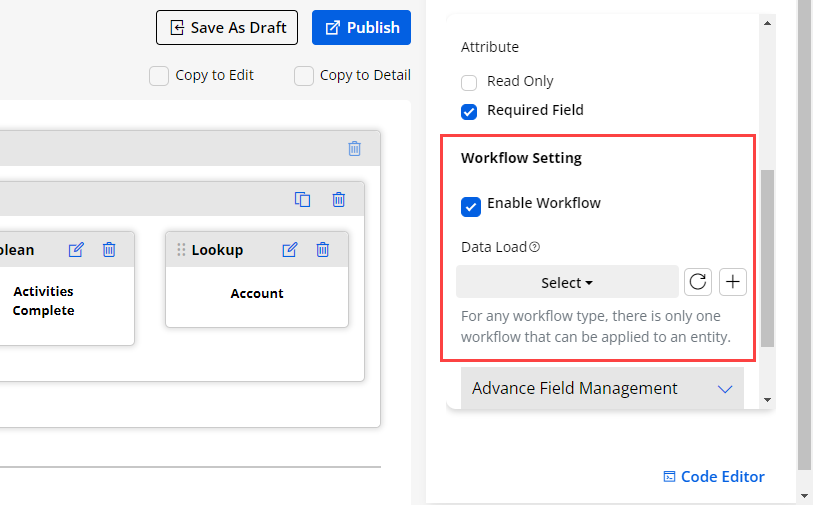Enable the Copy to Edit checkbox
The image size is (813, 505).
(x=159, y=76)
